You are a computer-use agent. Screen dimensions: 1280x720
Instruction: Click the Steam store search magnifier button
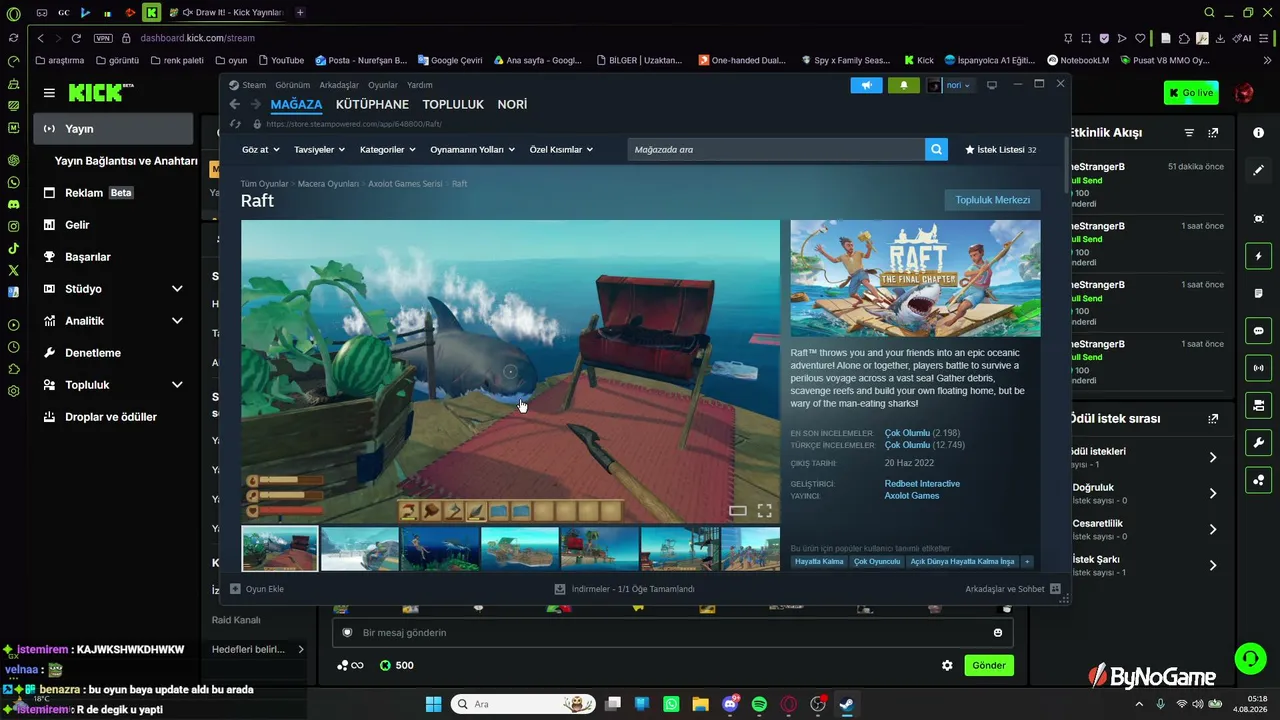[936, 149]
